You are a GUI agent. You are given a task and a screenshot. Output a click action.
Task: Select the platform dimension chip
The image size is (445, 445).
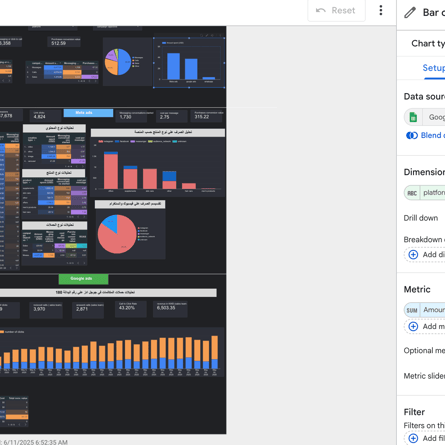[x=425, y=193]
